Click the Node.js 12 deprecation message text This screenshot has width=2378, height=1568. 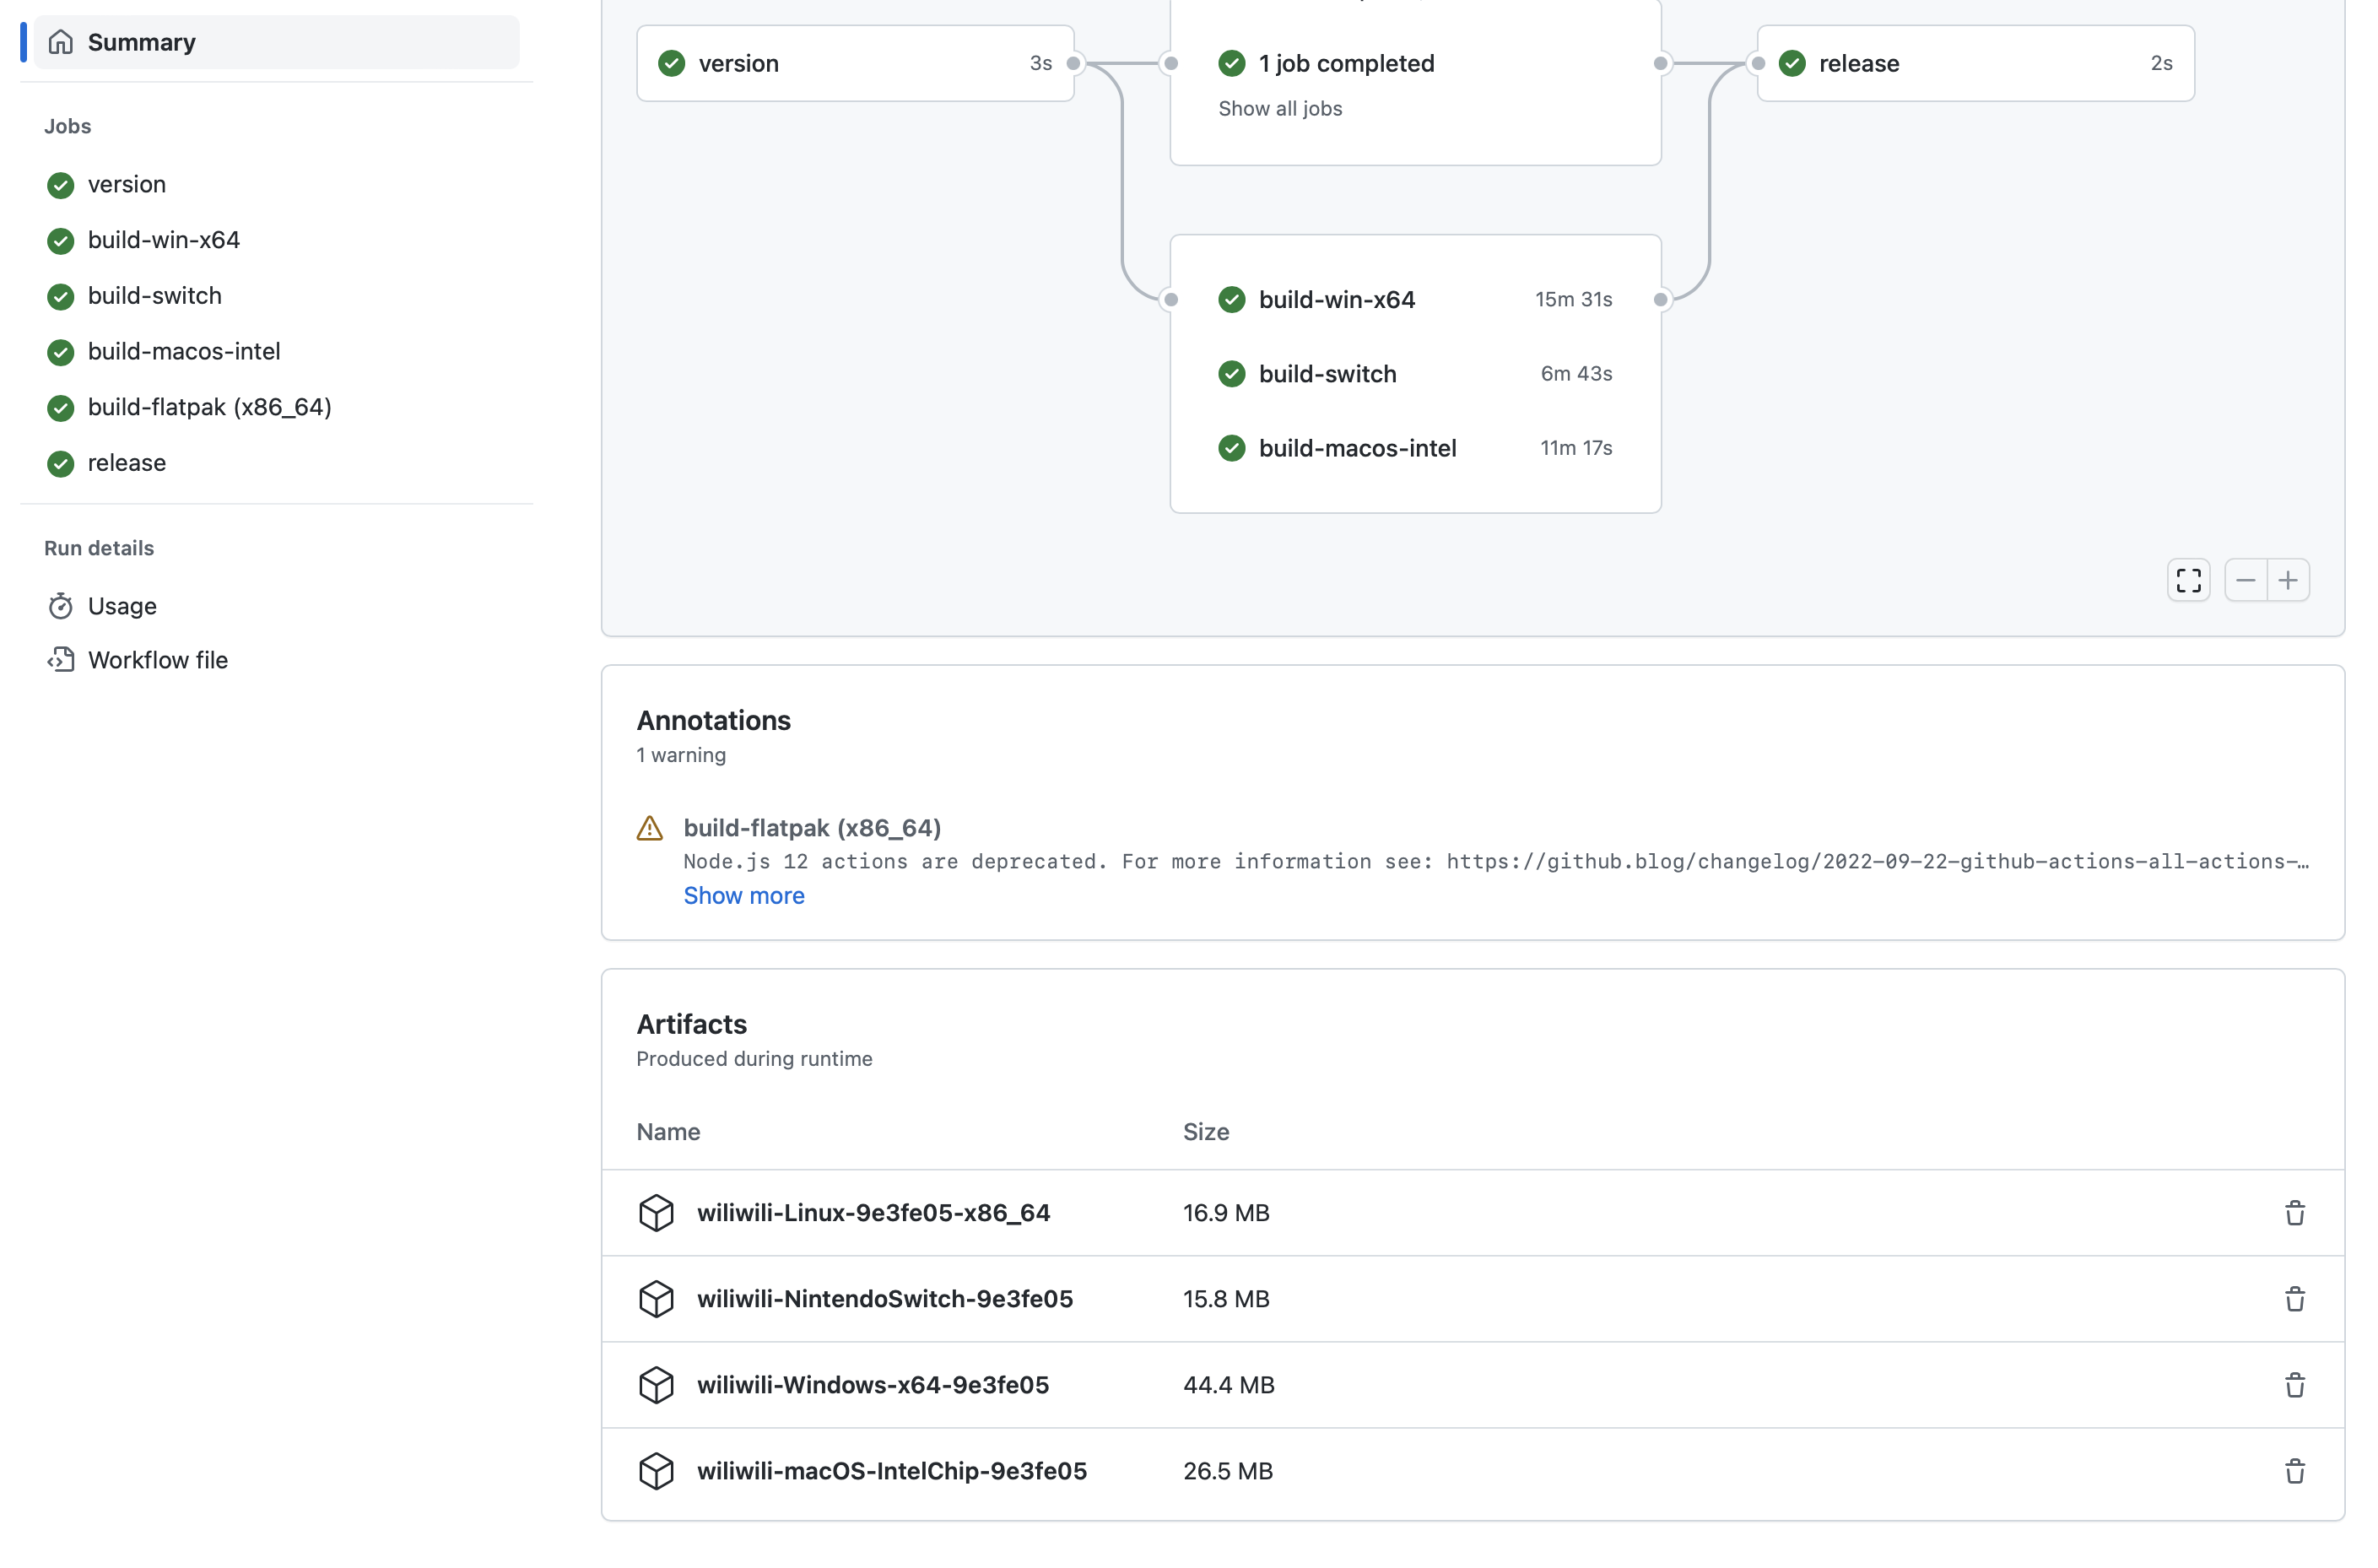(x=1496, y=861)
